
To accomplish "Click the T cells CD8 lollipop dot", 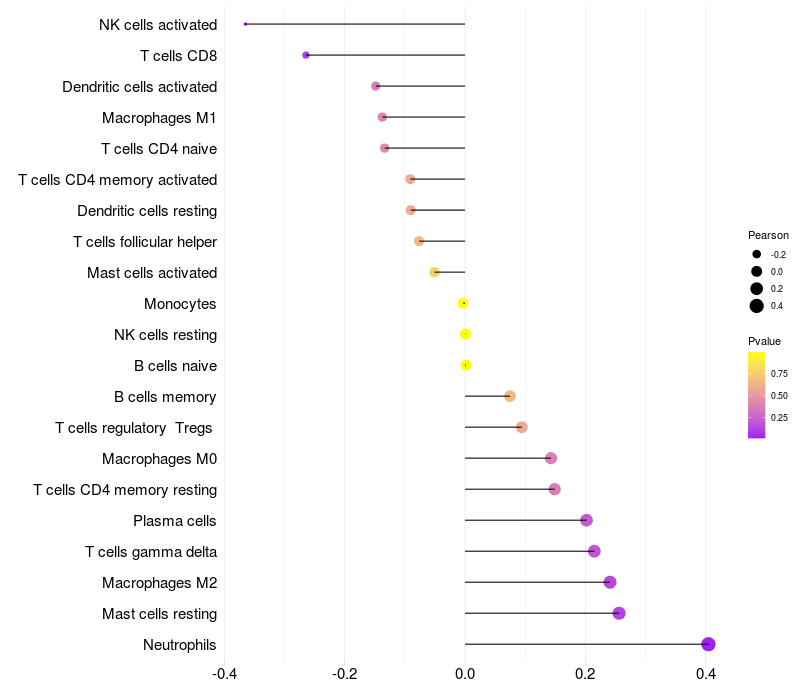I will point(306,55).
